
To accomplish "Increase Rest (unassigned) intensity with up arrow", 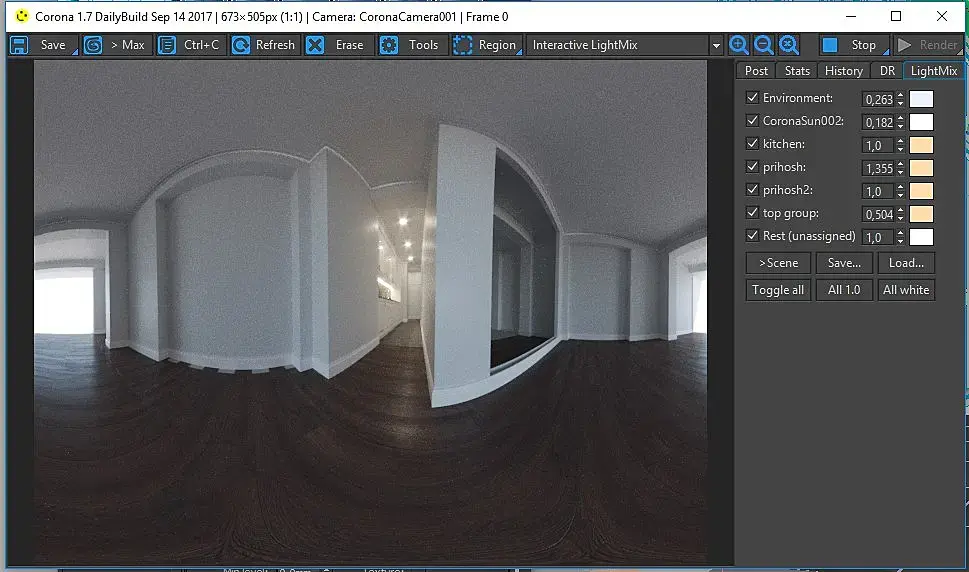I will 900,233.
